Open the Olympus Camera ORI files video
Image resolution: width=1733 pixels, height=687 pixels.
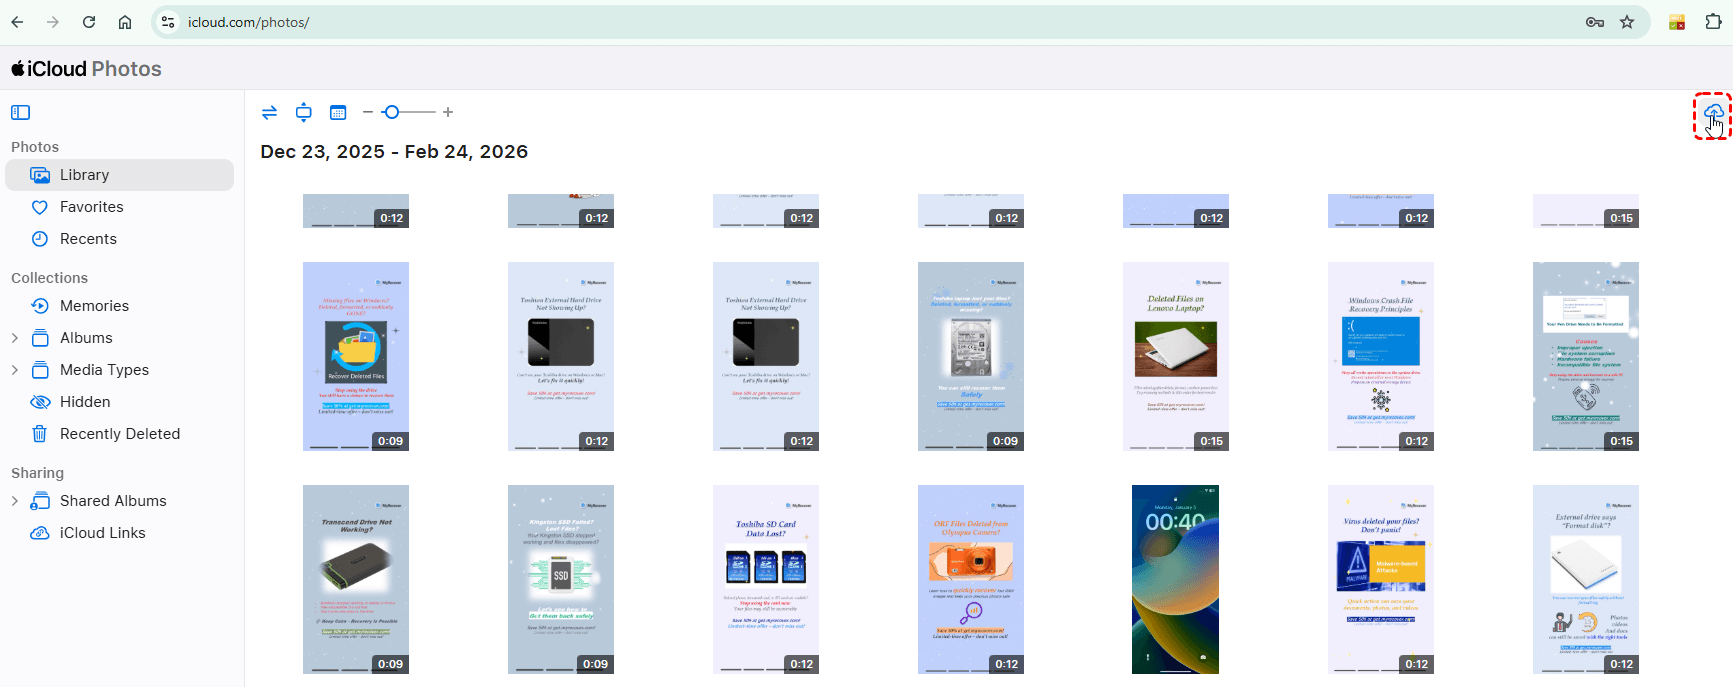click(x=971, y=580)
